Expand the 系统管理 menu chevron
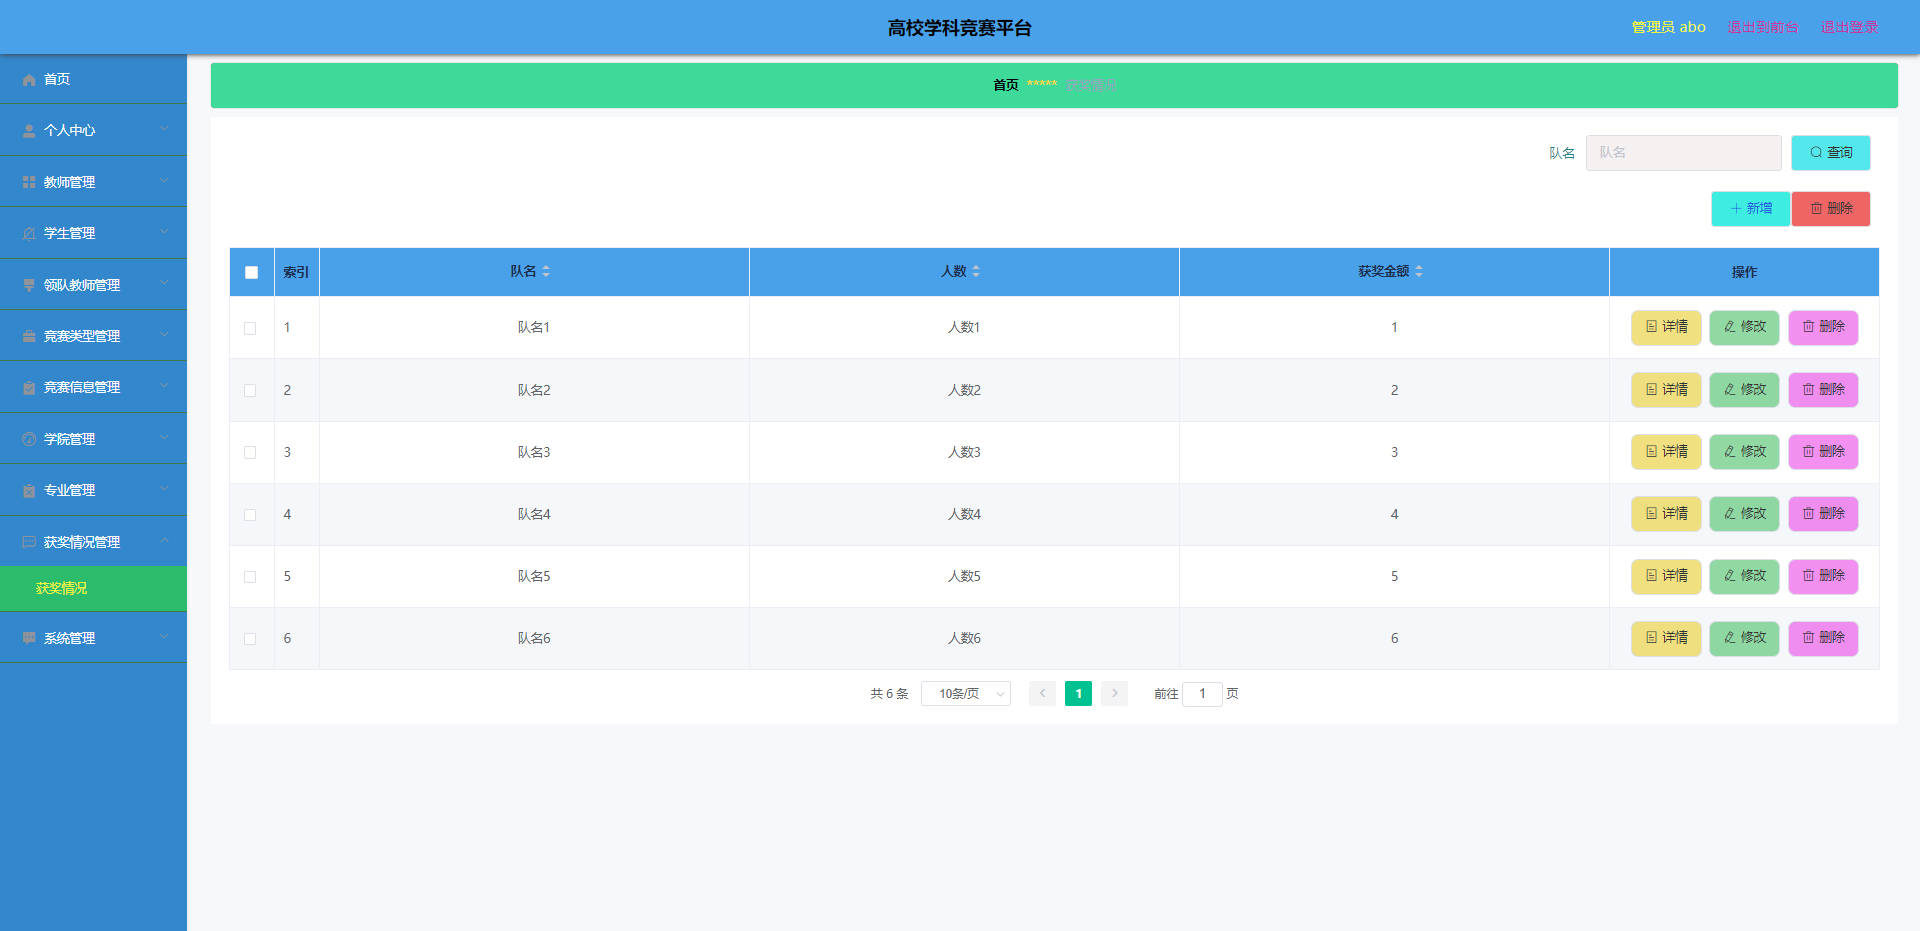The height and width of the screenshot is (931, 1920). point(164,637)
